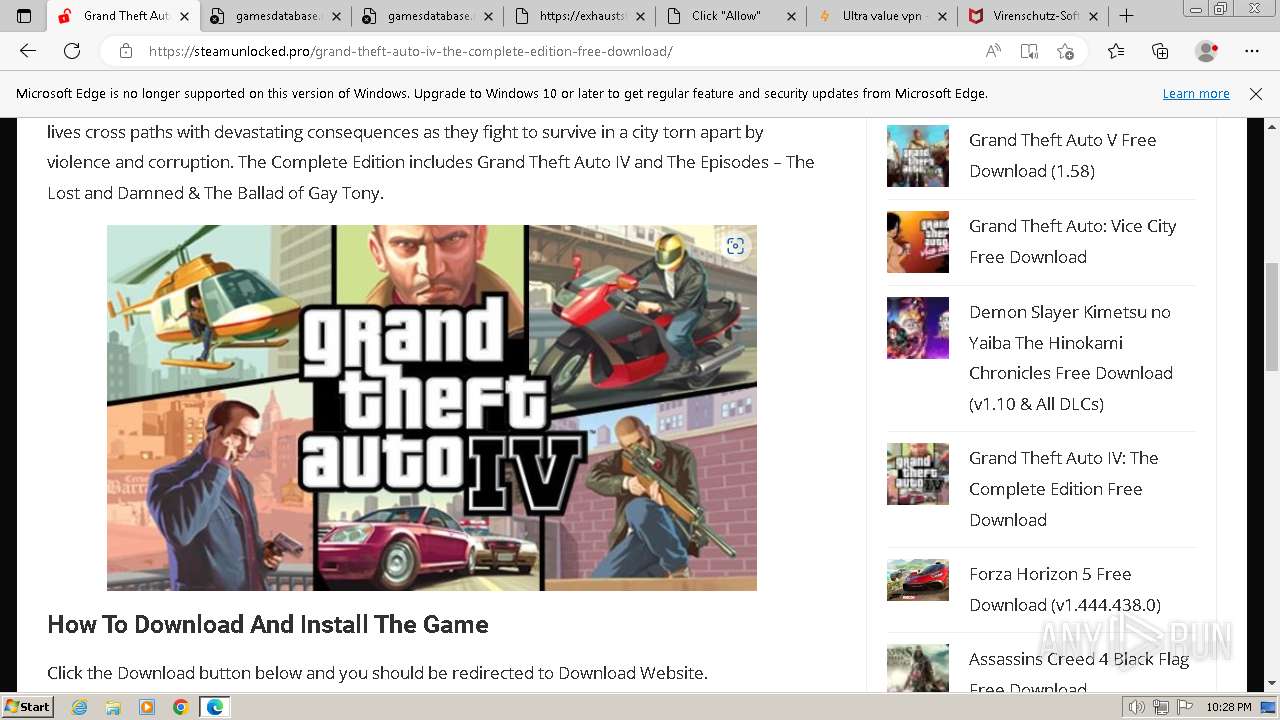
Task: Click the scrollbar up arrow
Action: click(1272, 126)
